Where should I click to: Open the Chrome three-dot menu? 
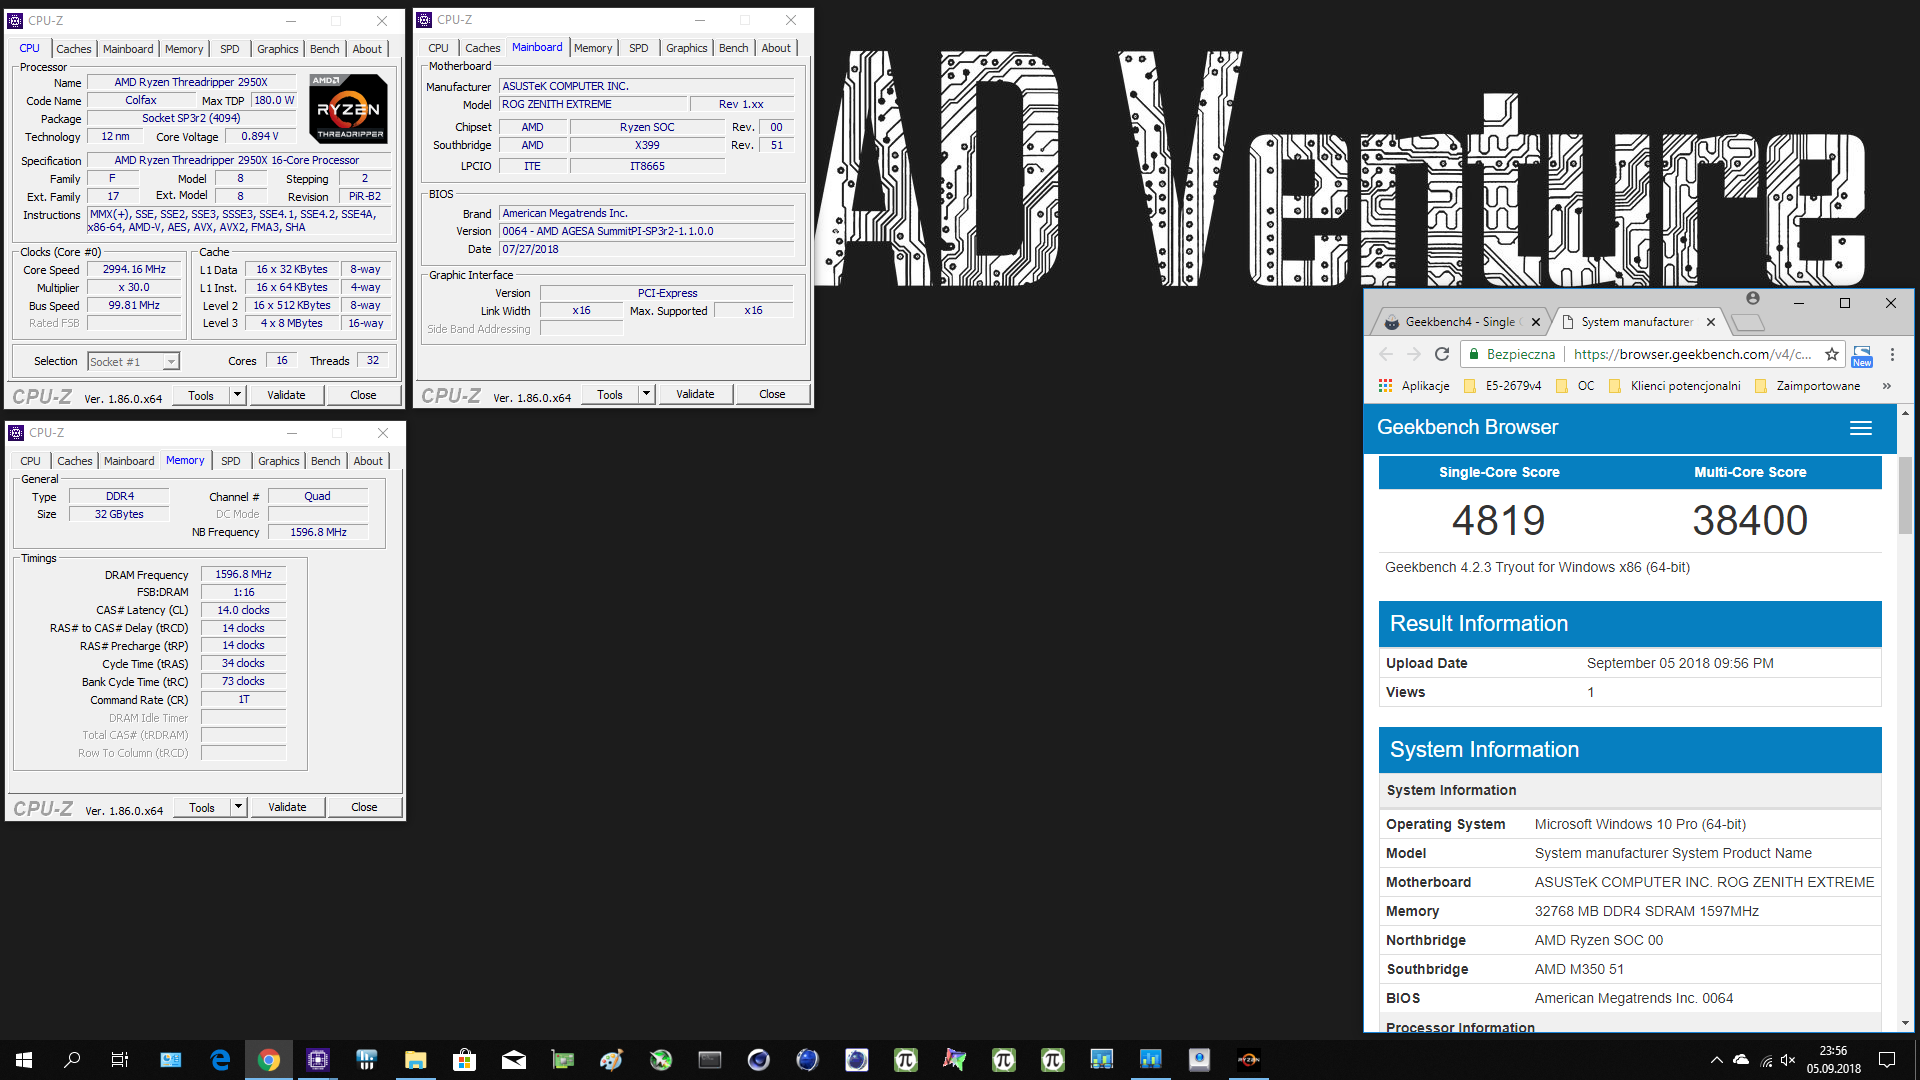pyautogui.click(x=1891, y=354)
